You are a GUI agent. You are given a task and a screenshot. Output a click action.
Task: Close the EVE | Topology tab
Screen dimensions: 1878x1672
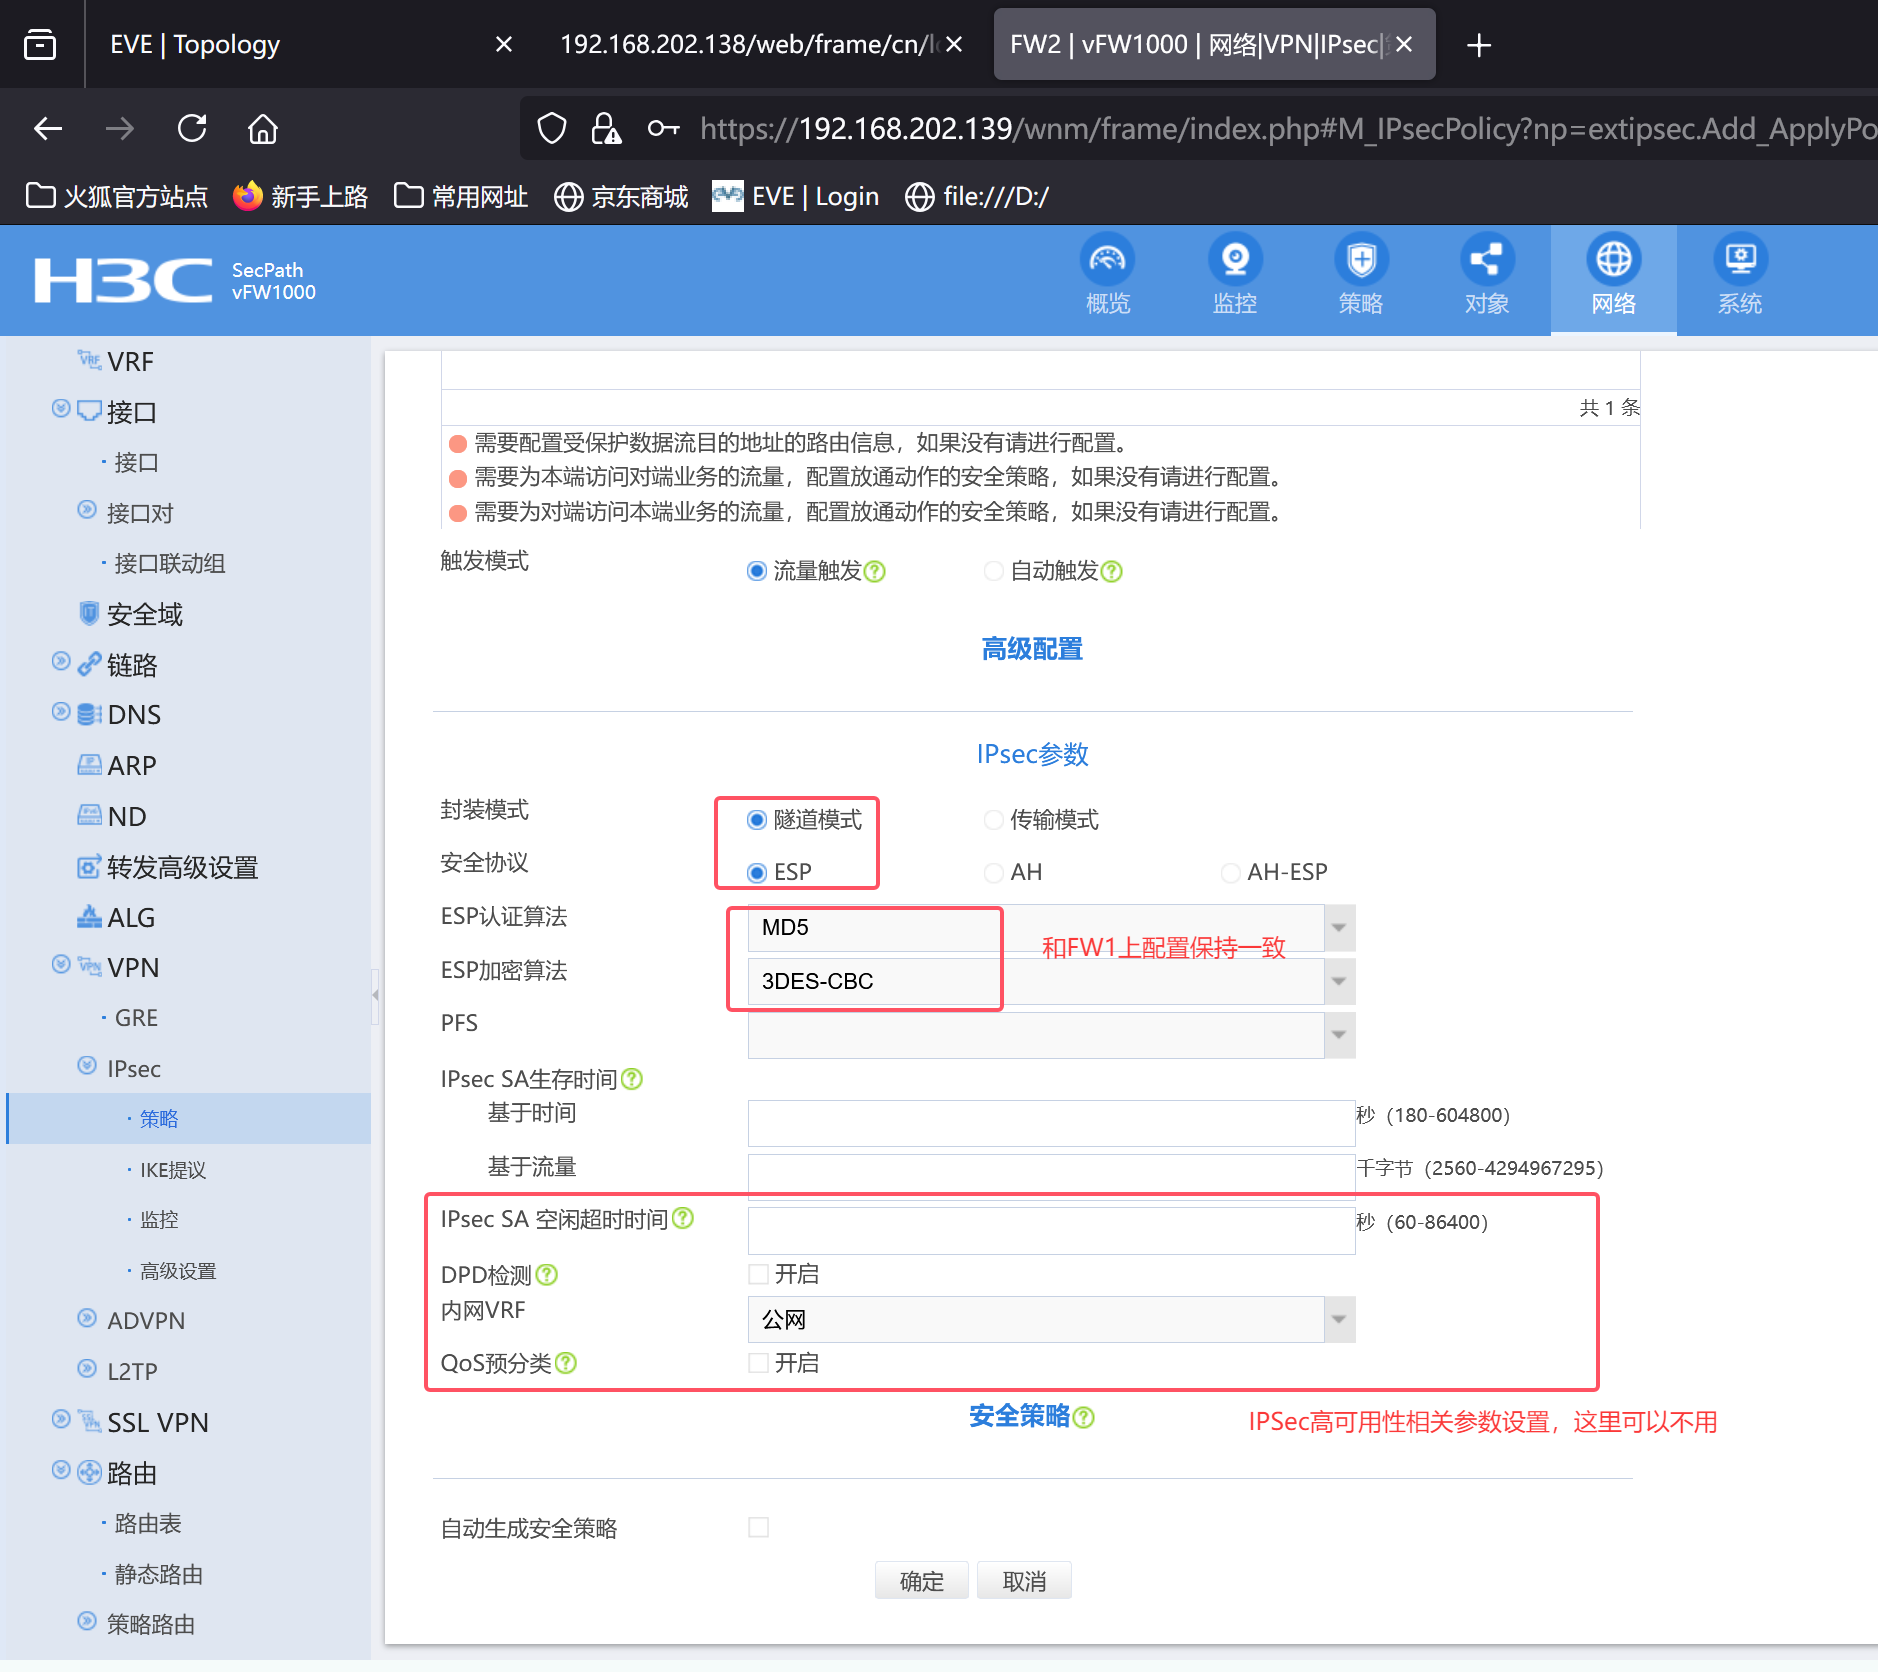coord(504,45)
